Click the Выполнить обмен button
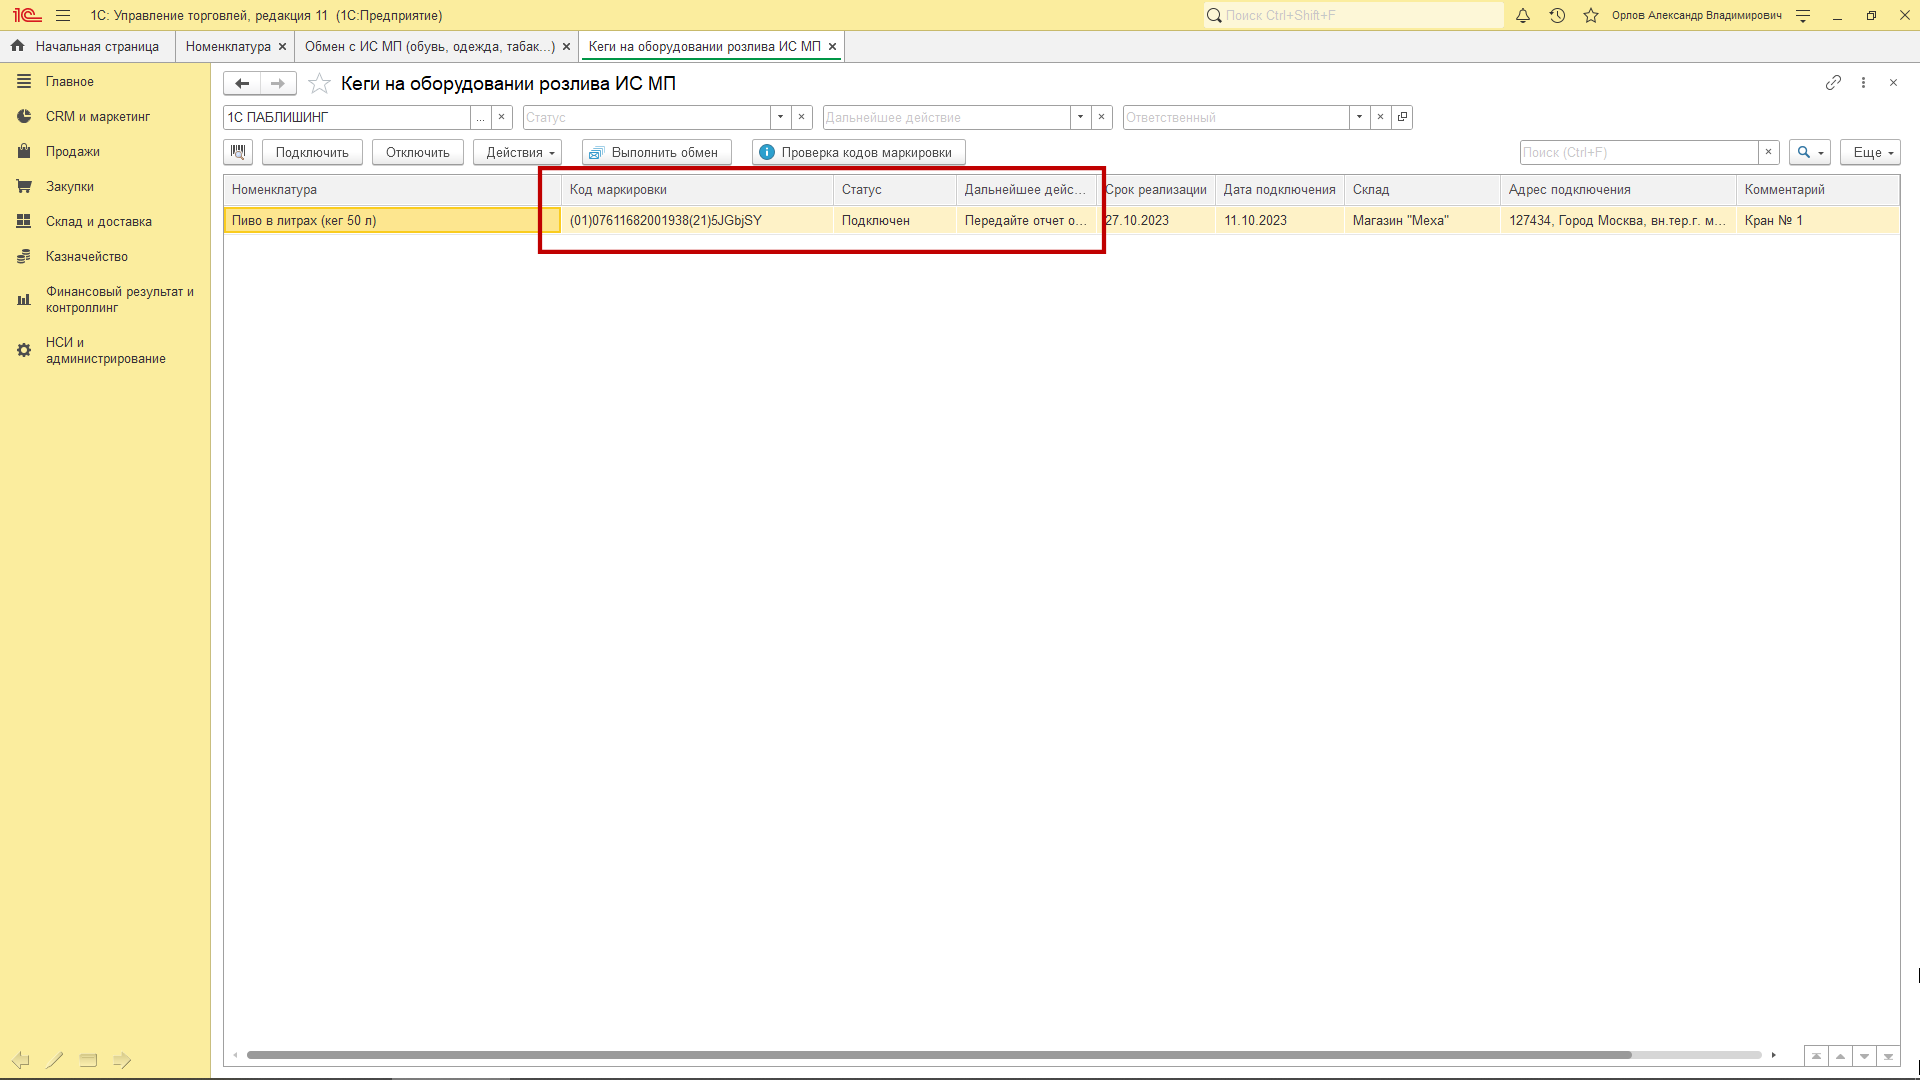Image resolution: width=1920 pixels, height=1080 pixels. (x=657, y=152)
